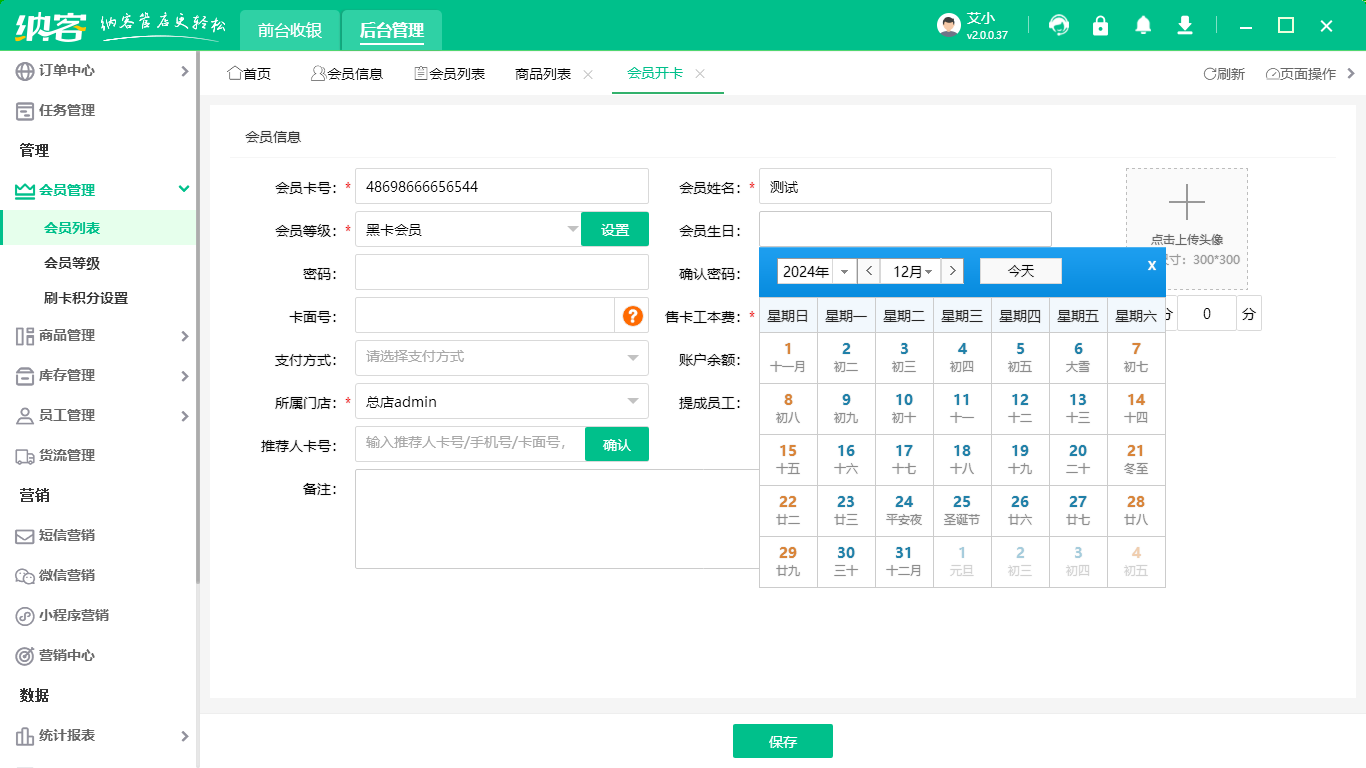
Task: Go to next month in calendar
Action: 952,271
